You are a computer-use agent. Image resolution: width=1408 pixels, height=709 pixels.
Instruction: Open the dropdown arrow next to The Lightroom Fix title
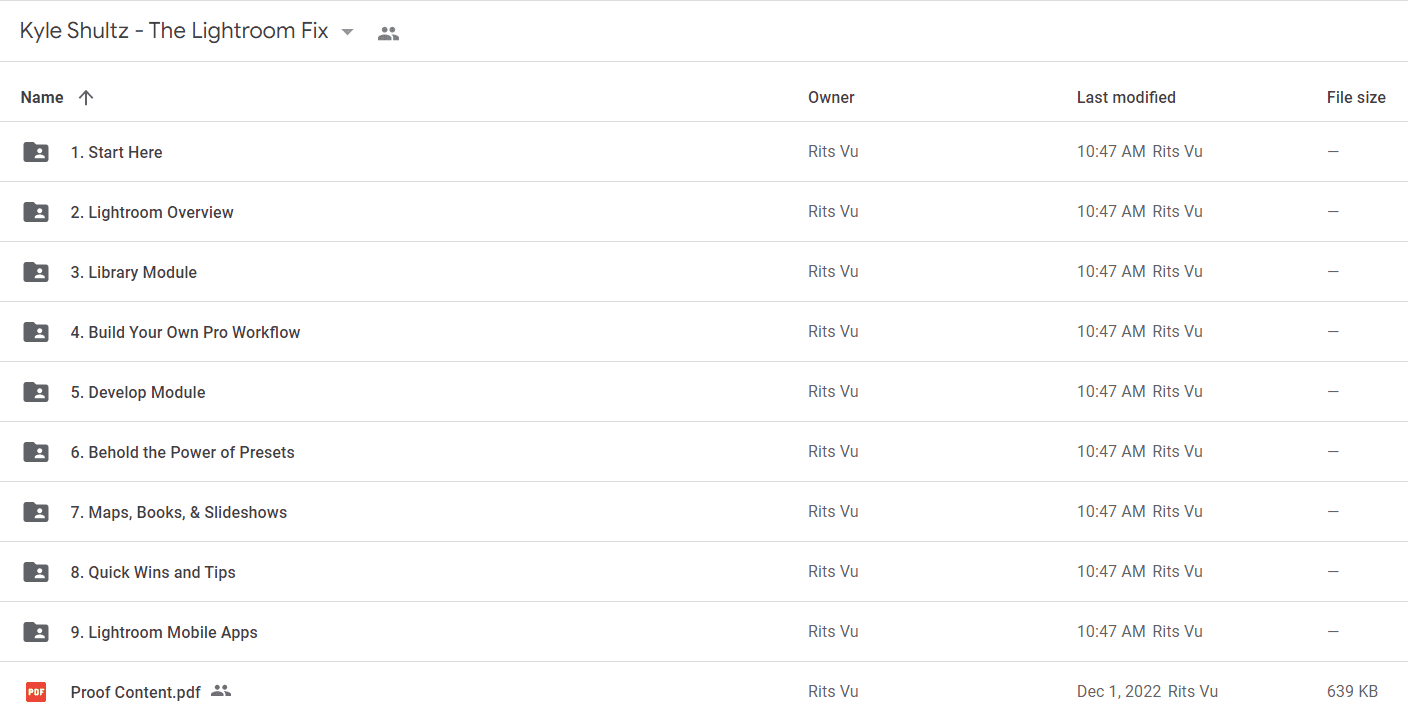pyautogui.click(x=347, y=32)
